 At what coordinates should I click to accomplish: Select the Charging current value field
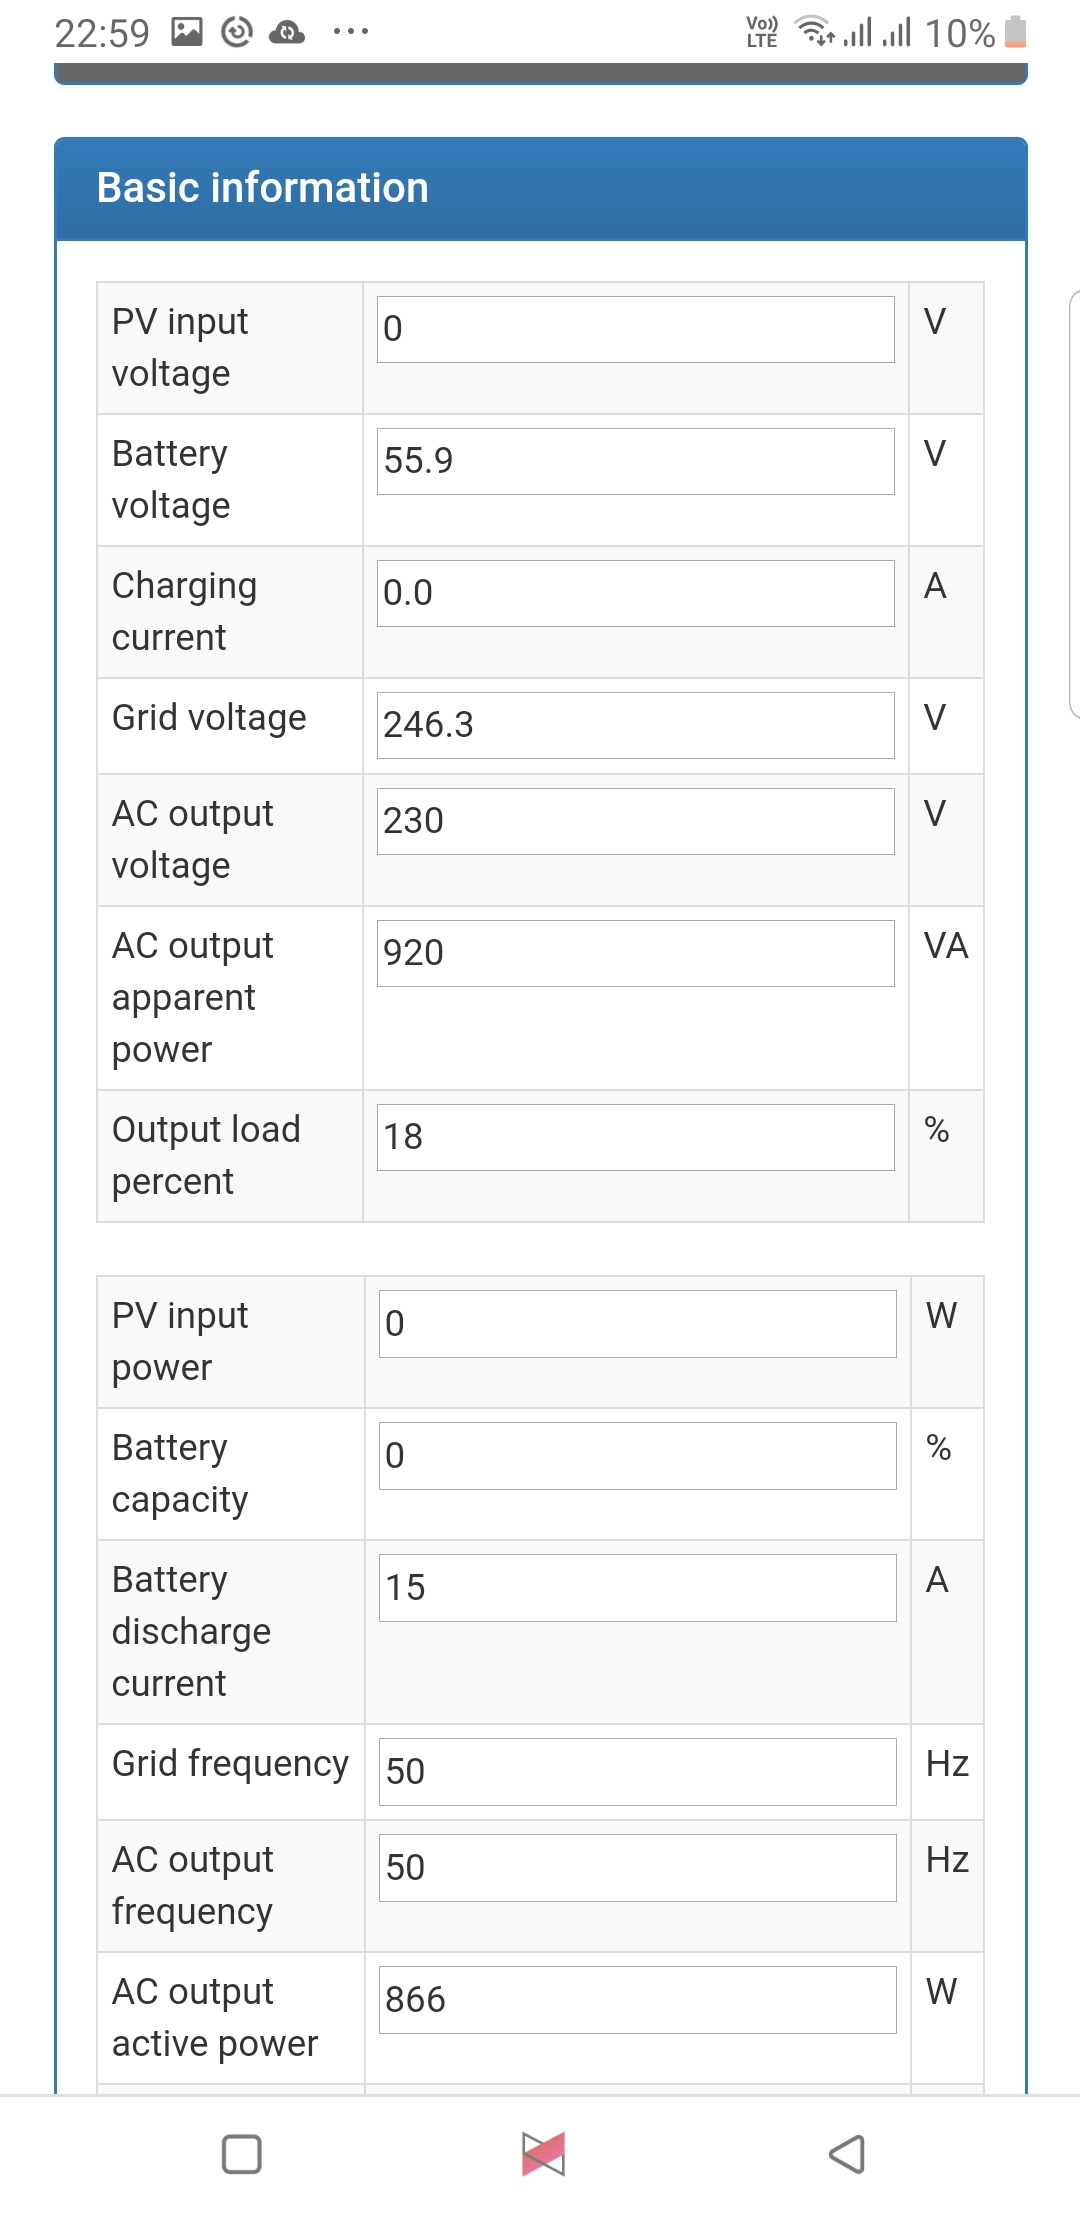click(x=635, y=593)
